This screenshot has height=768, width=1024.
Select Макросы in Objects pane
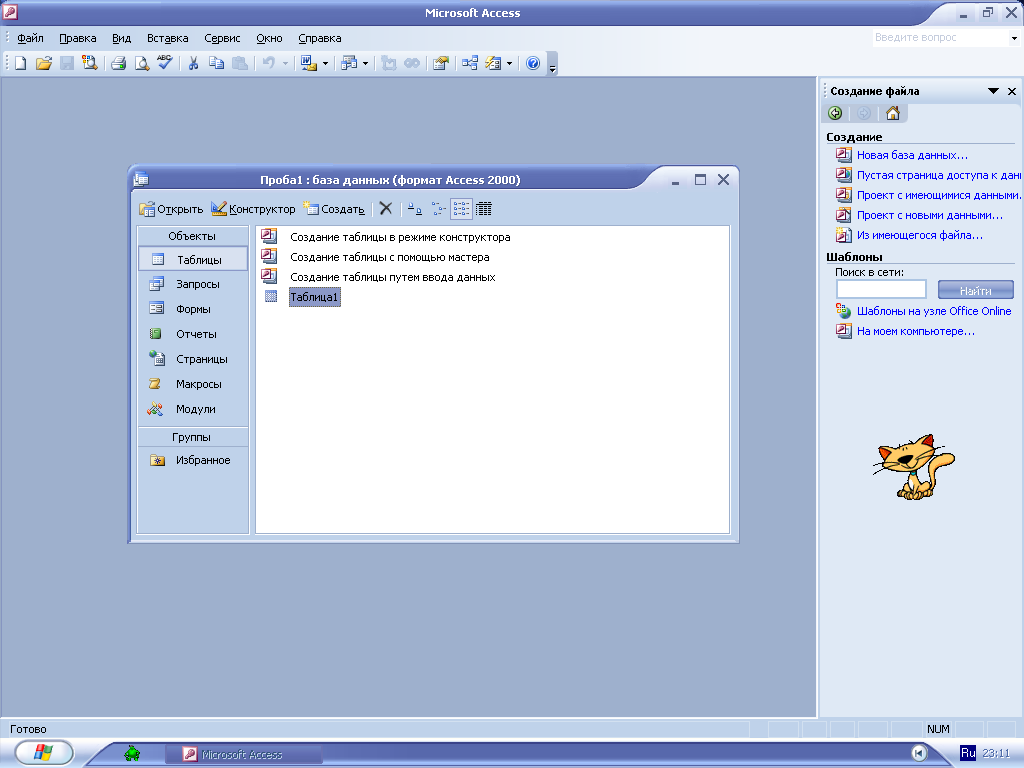(x=193, y=384)
